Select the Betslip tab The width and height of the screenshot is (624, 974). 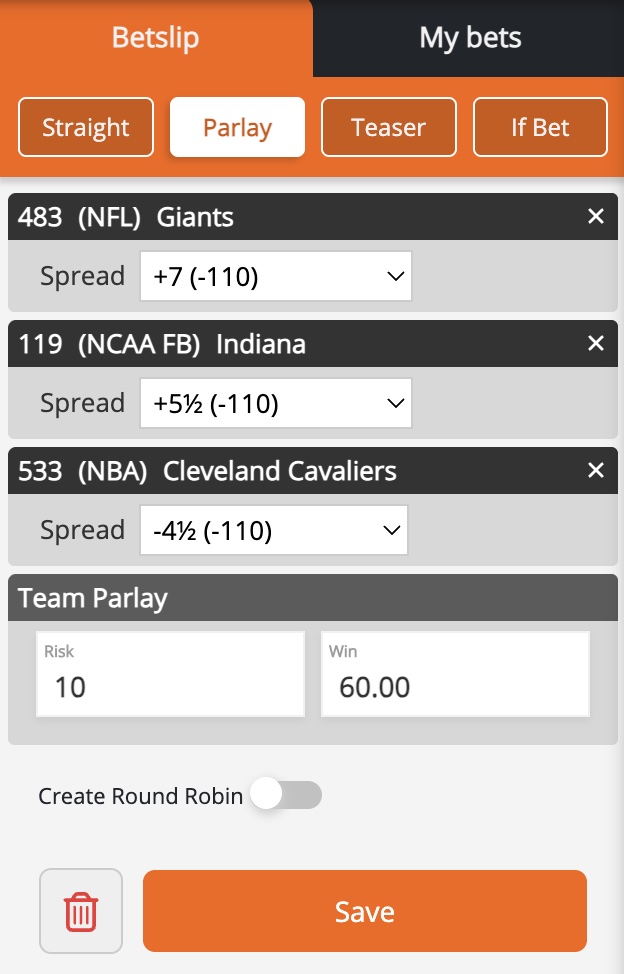pos(156,37)
